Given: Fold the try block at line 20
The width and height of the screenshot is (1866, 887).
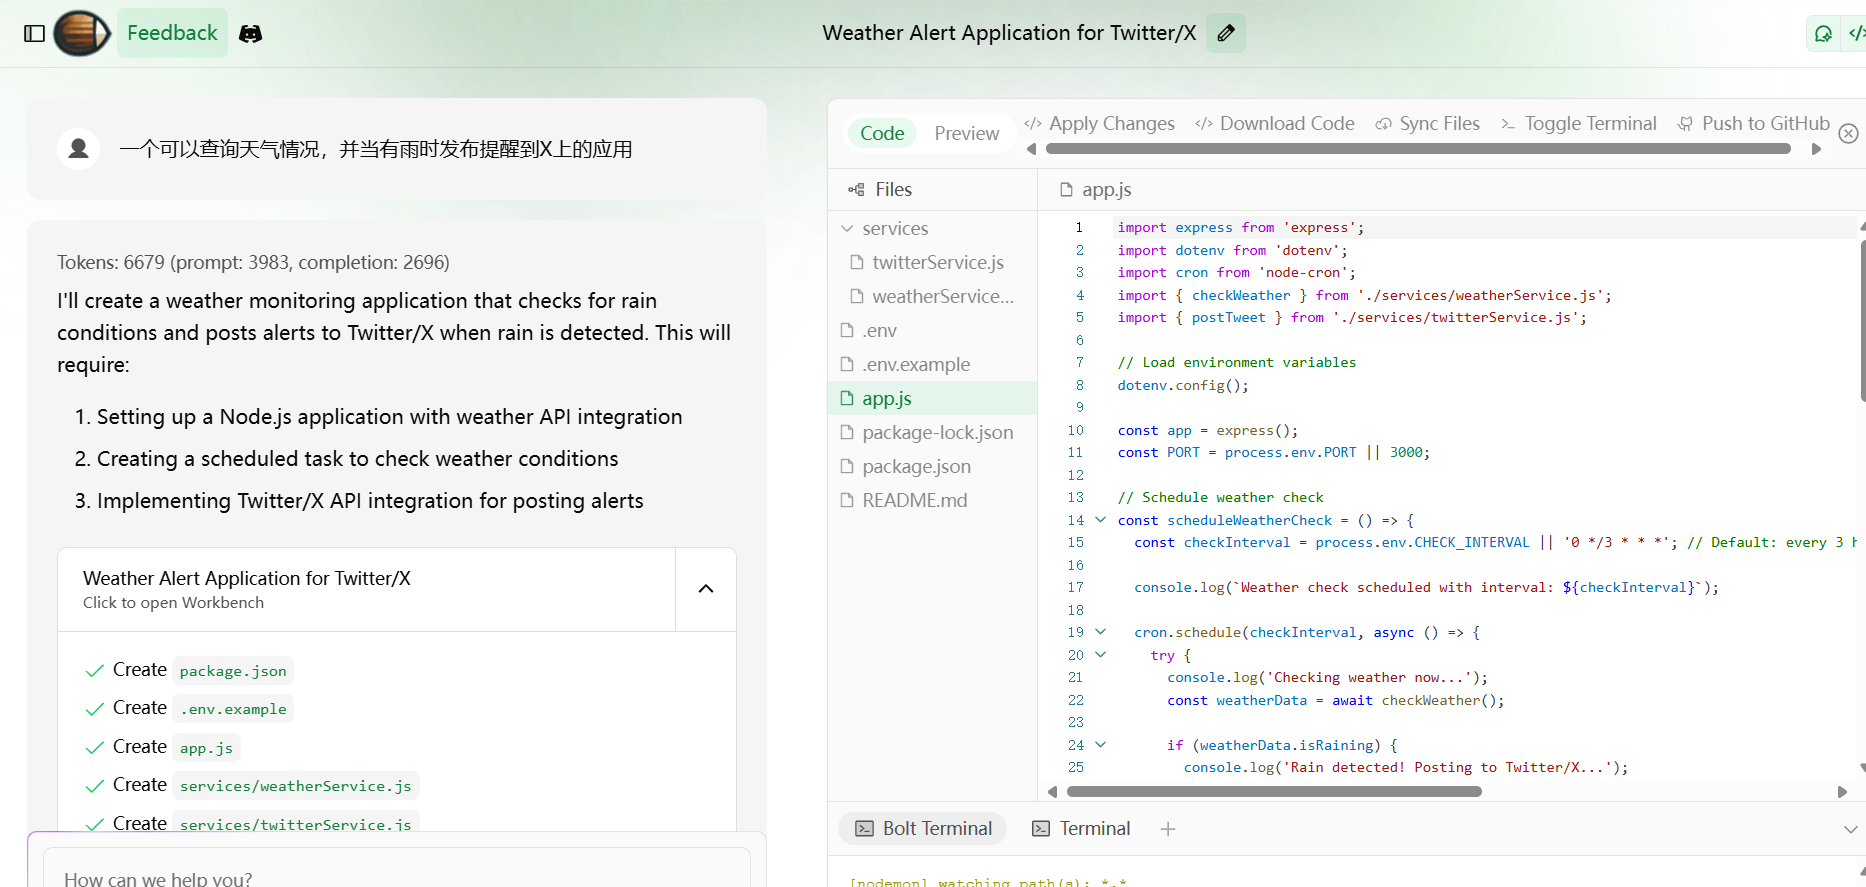Looking at the screenshot, I should [1101, 655].
